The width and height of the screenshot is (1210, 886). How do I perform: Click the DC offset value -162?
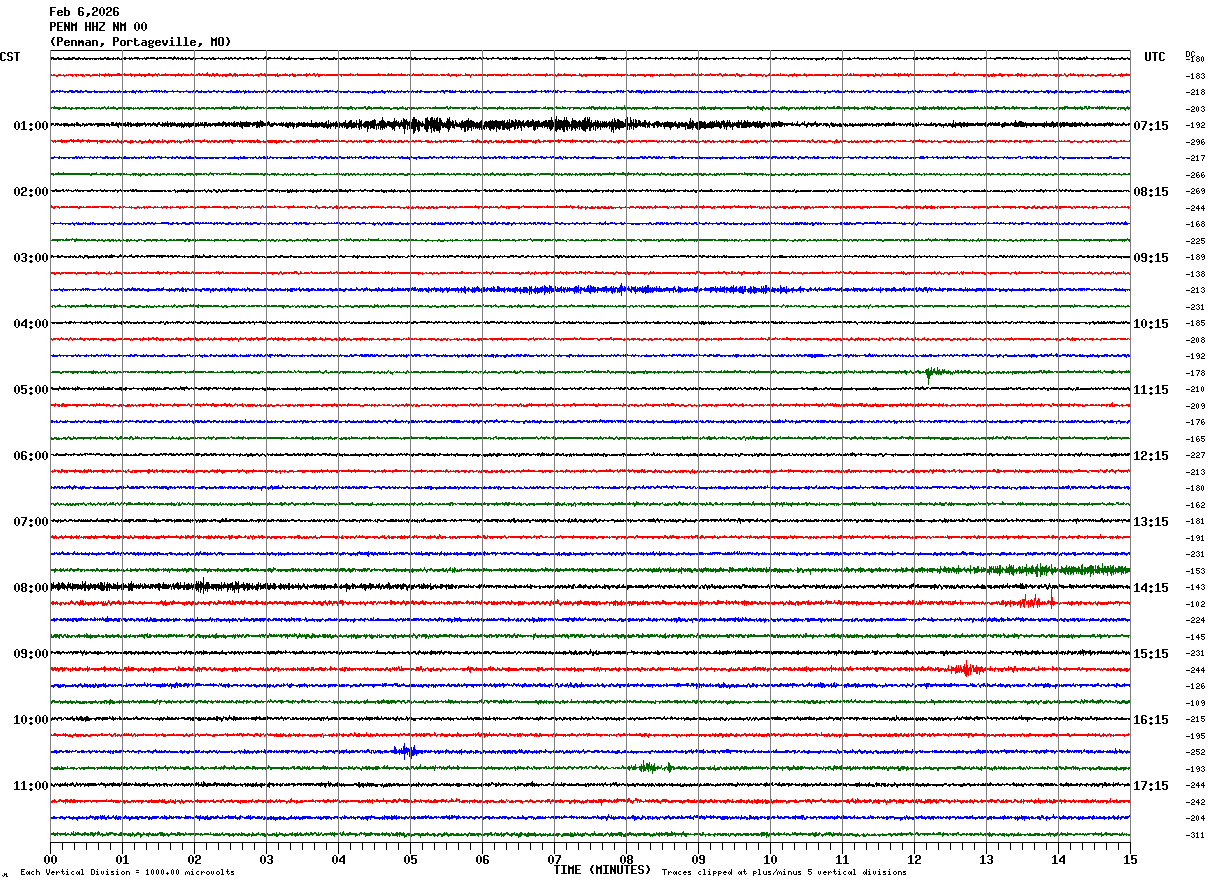pos(1195,504)
